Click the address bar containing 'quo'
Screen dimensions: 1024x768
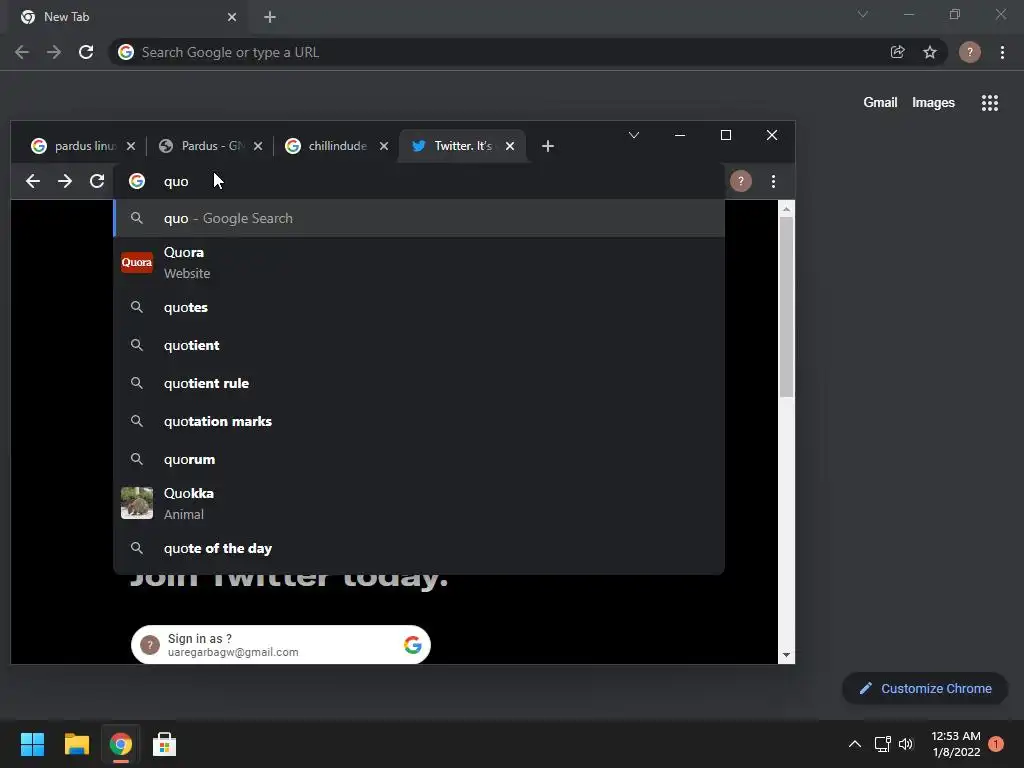[419, 181]
